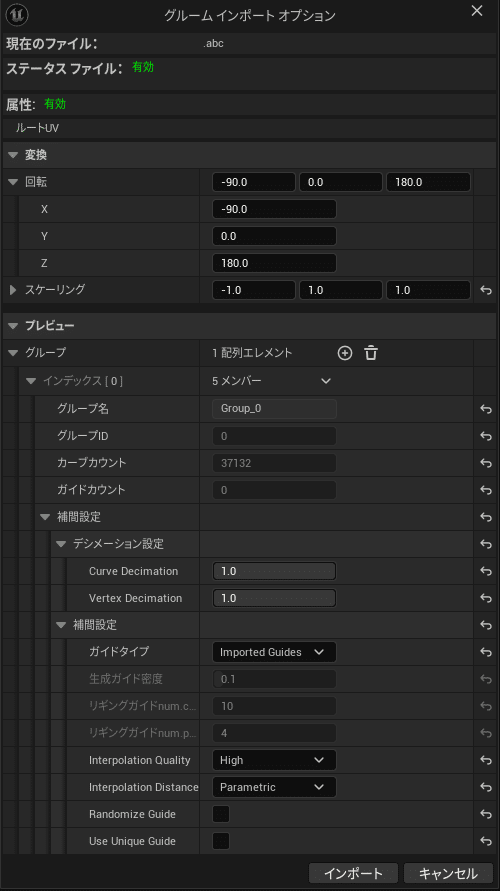Click the リギングガイドnum.p 4 field
This screenshot has height=891, width=500.
point(274,733)
